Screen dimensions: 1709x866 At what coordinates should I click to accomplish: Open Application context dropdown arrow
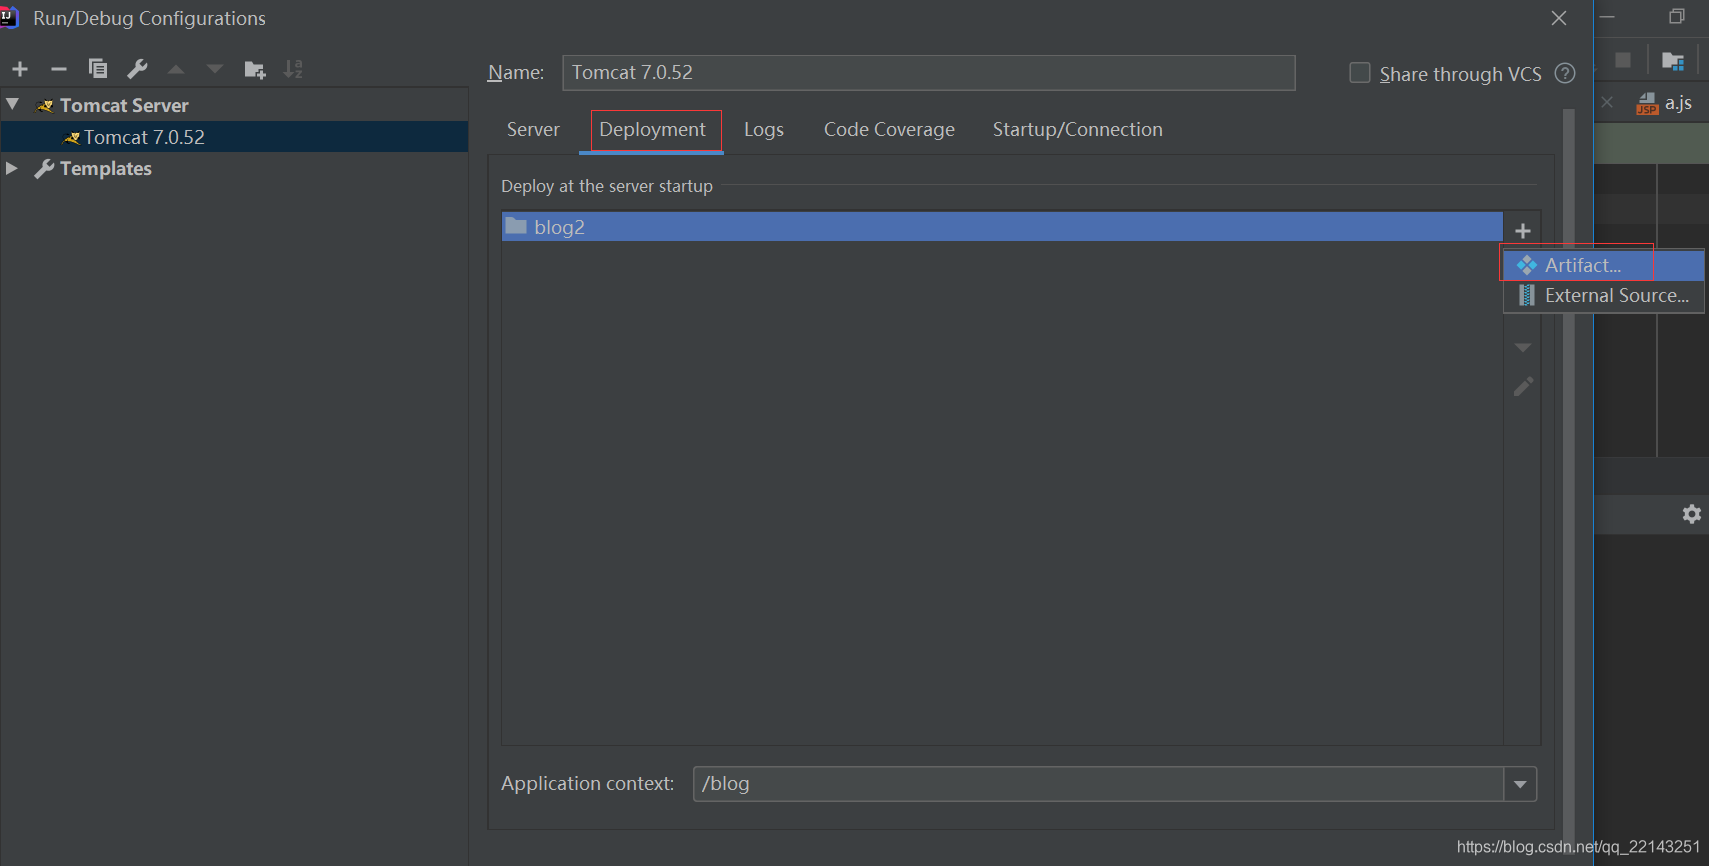click(1520, 784)
